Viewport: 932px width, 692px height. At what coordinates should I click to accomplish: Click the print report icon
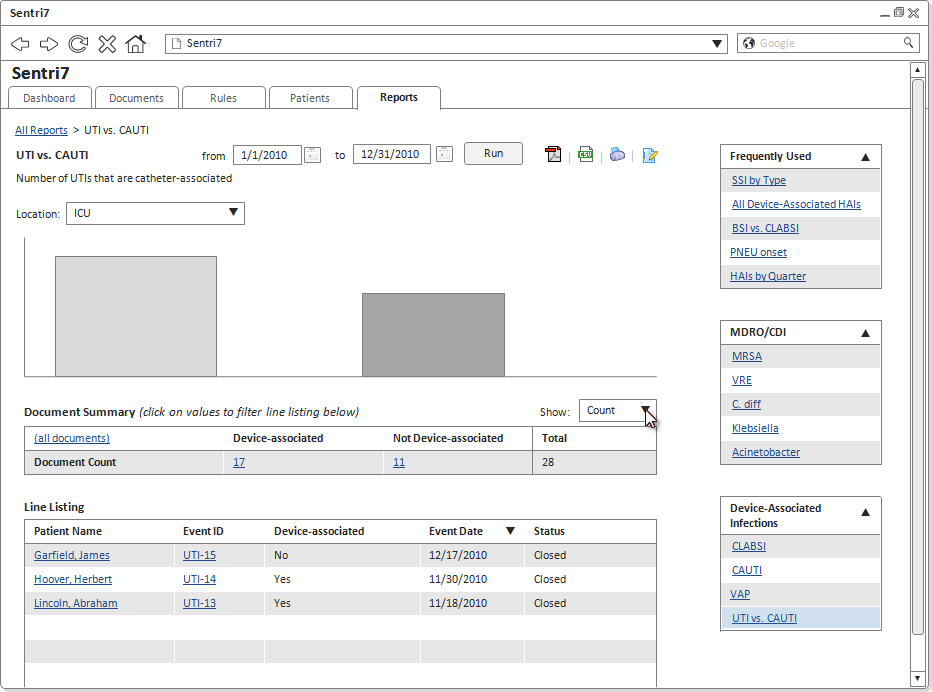pos(617,154)
